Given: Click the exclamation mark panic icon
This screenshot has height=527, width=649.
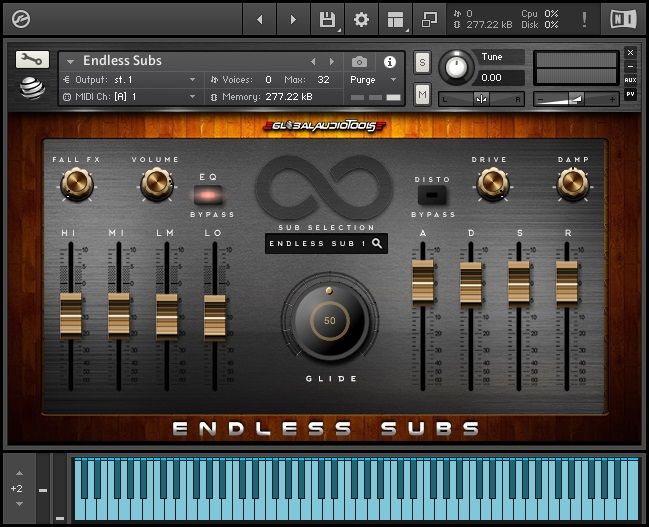Looking at the screenshot, I should (x=584, y=19).
